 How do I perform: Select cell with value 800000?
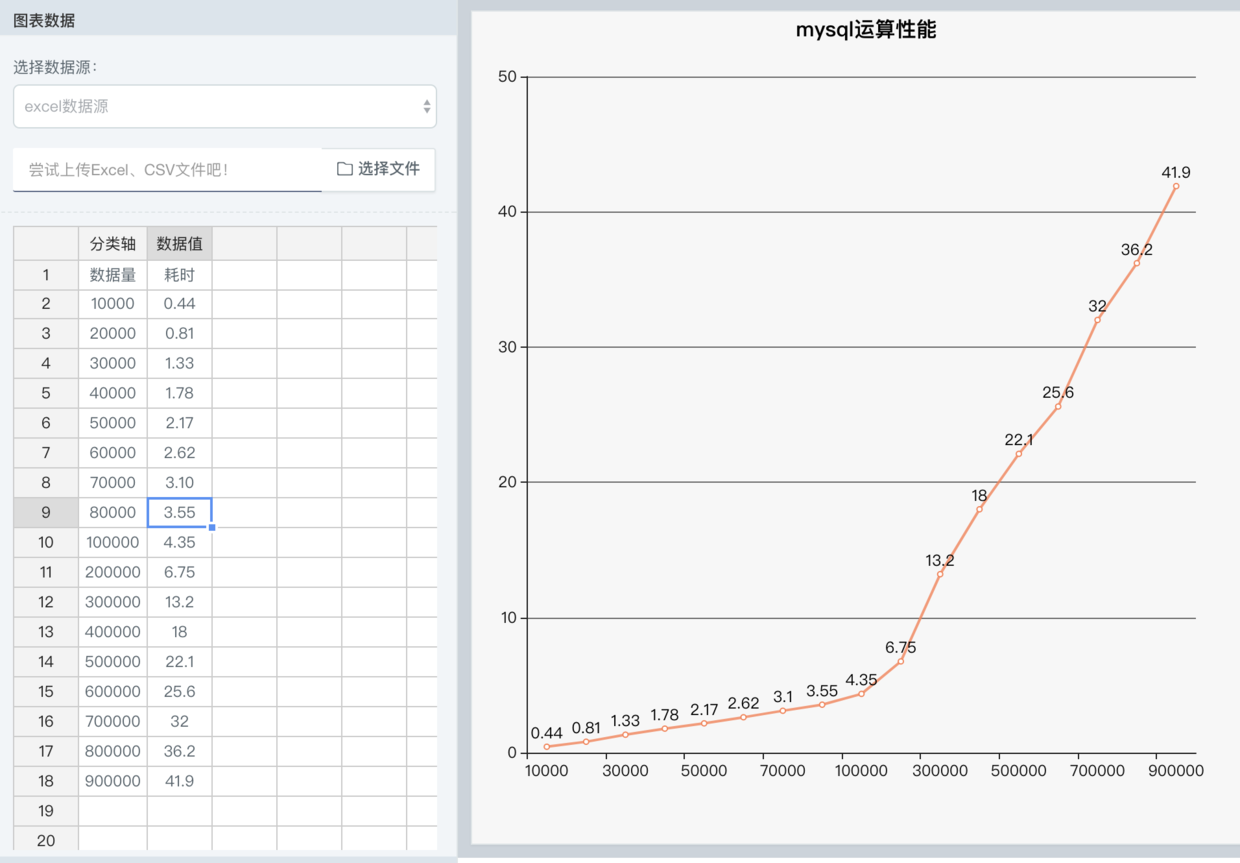[x=113, y=751]
